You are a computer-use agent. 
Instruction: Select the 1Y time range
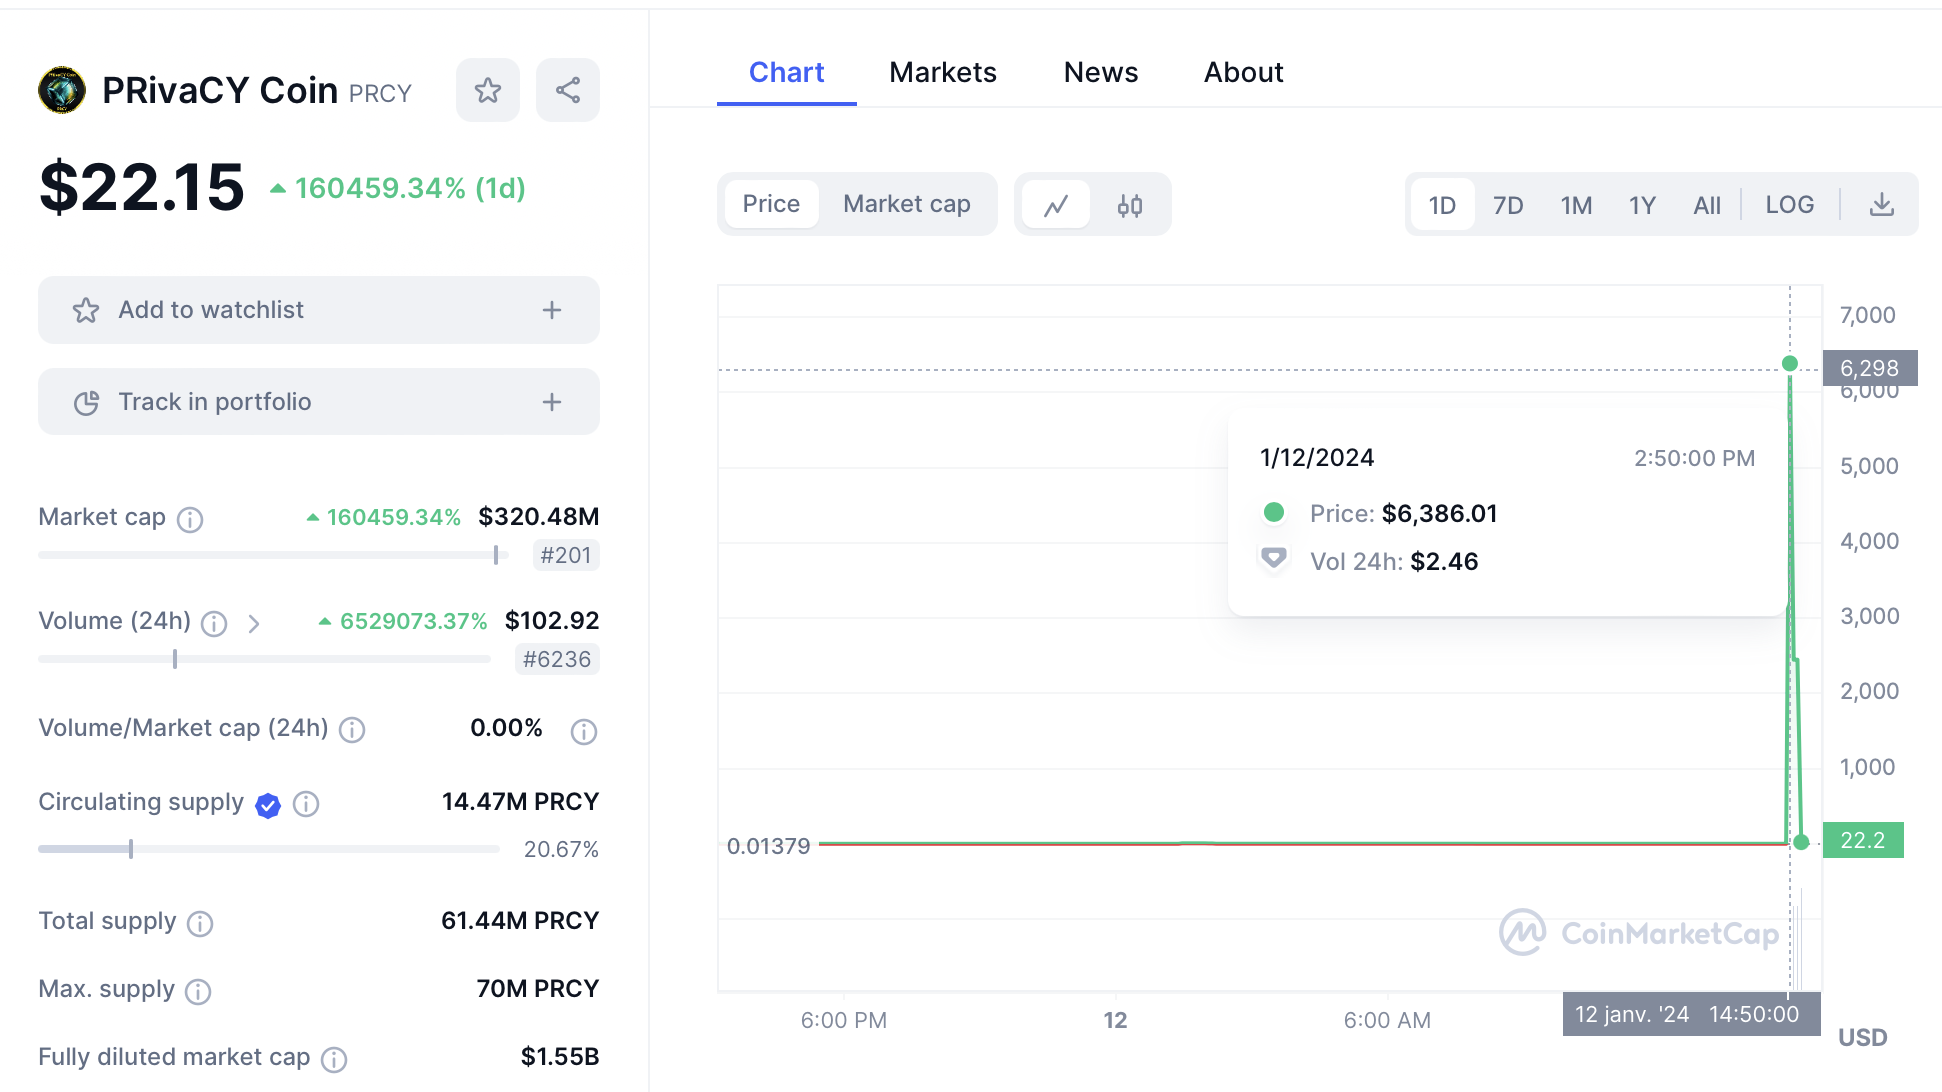click(1642, 205)
